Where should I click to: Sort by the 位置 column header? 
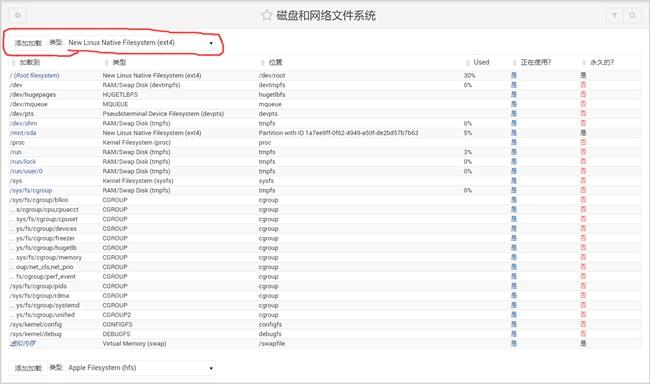click(x=275, y=63)
